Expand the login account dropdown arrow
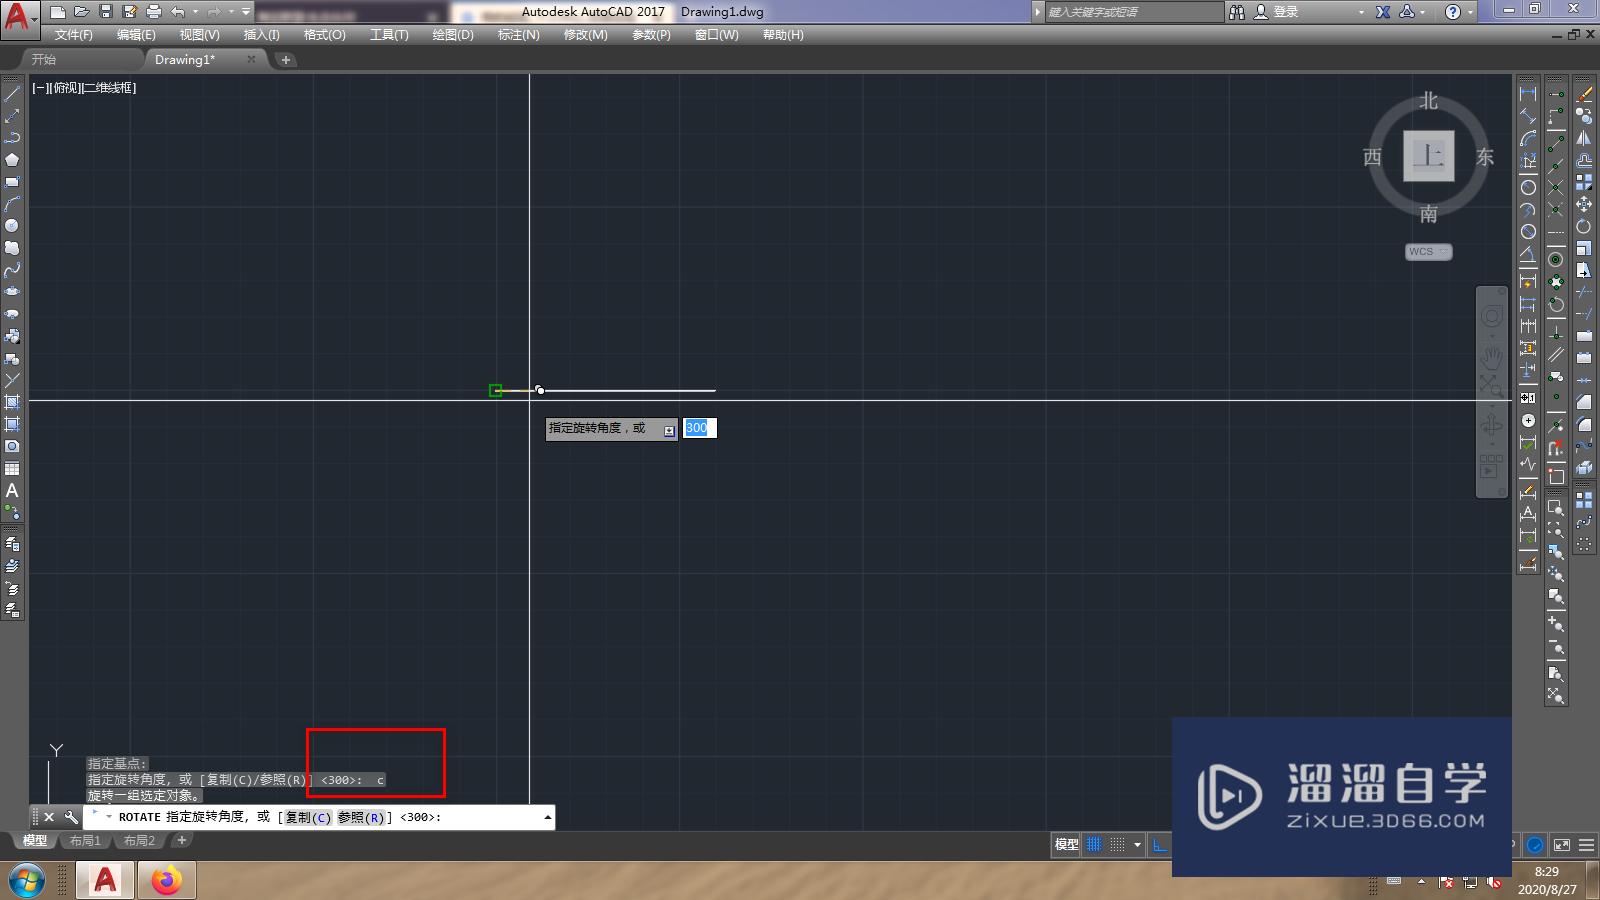The height and width of the screenshot is (900, 1600). coord(1361,12)
